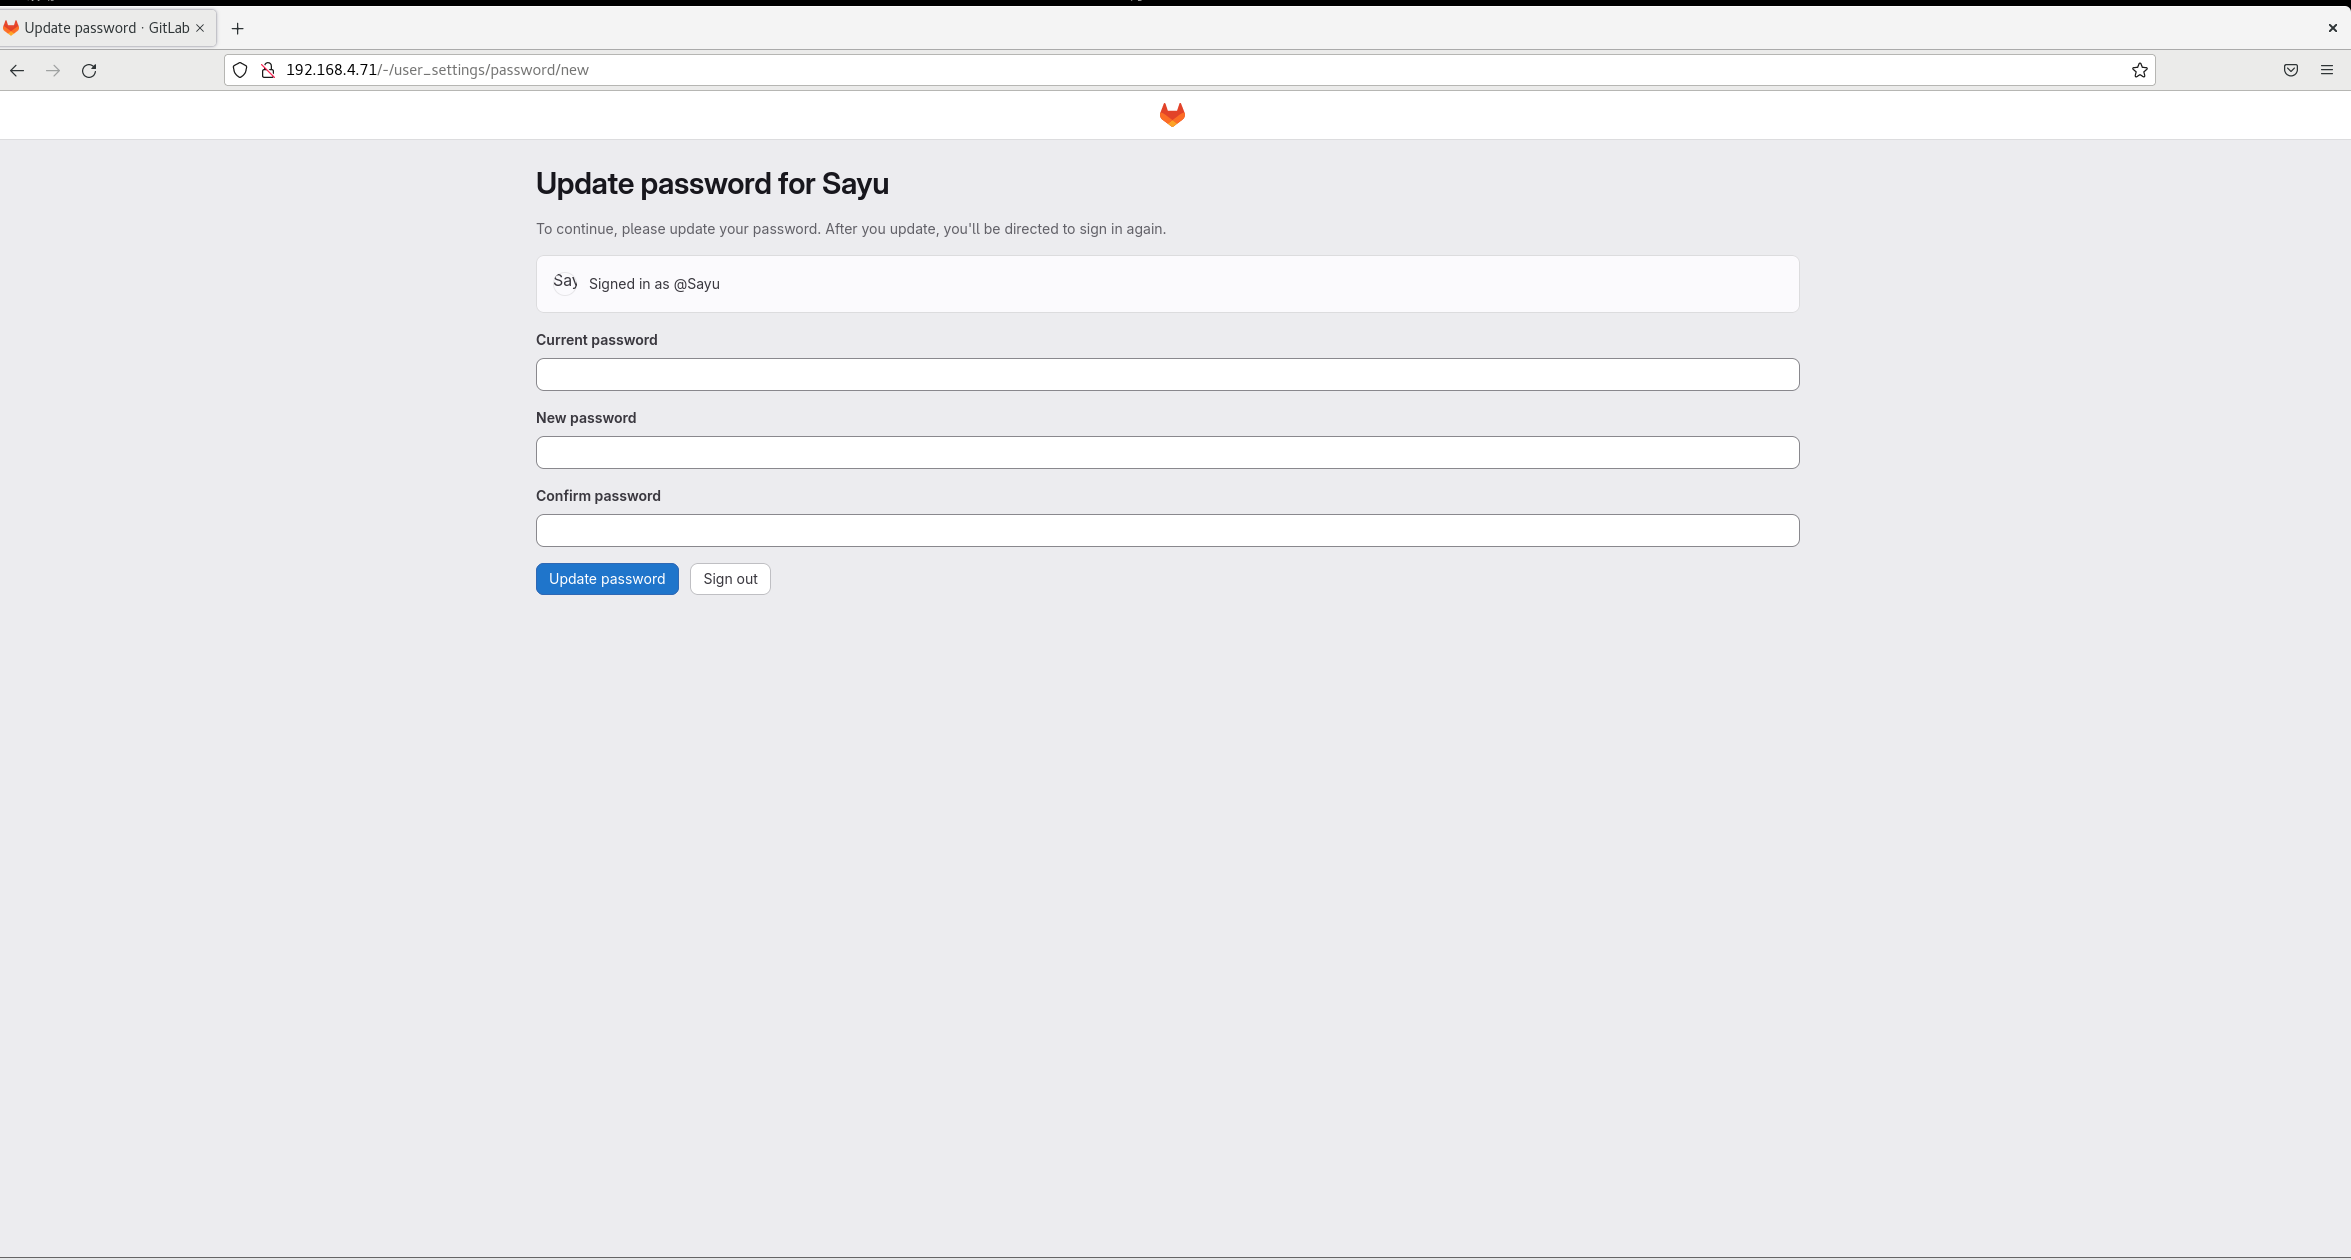Open a new browser tab
This screenshot has width=2351, height=1260.
tap(237, 28)
